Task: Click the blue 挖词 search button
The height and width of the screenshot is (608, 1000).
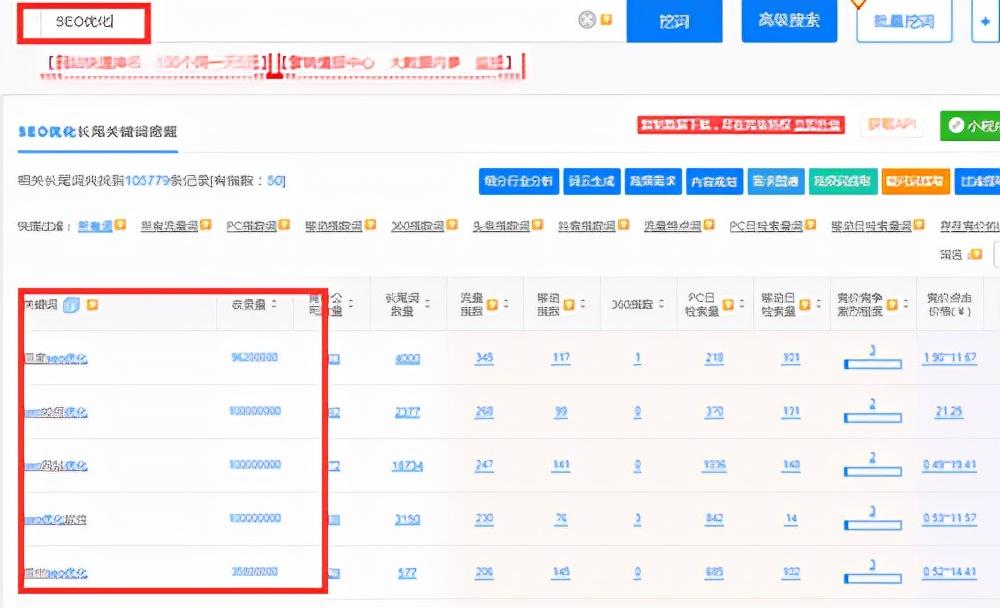Action: pos(674,21)
